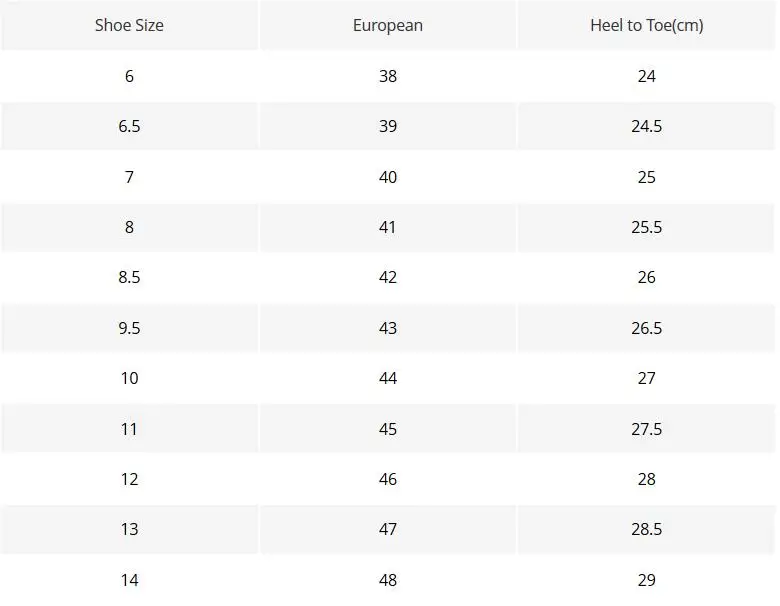
Task: Click the 24 heel to toe value
Action: (647, 76)
